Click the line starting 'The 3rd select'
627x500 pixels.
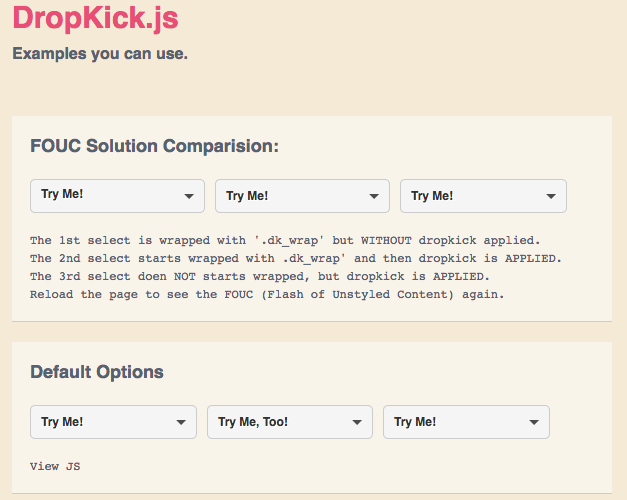click(260, 276)
